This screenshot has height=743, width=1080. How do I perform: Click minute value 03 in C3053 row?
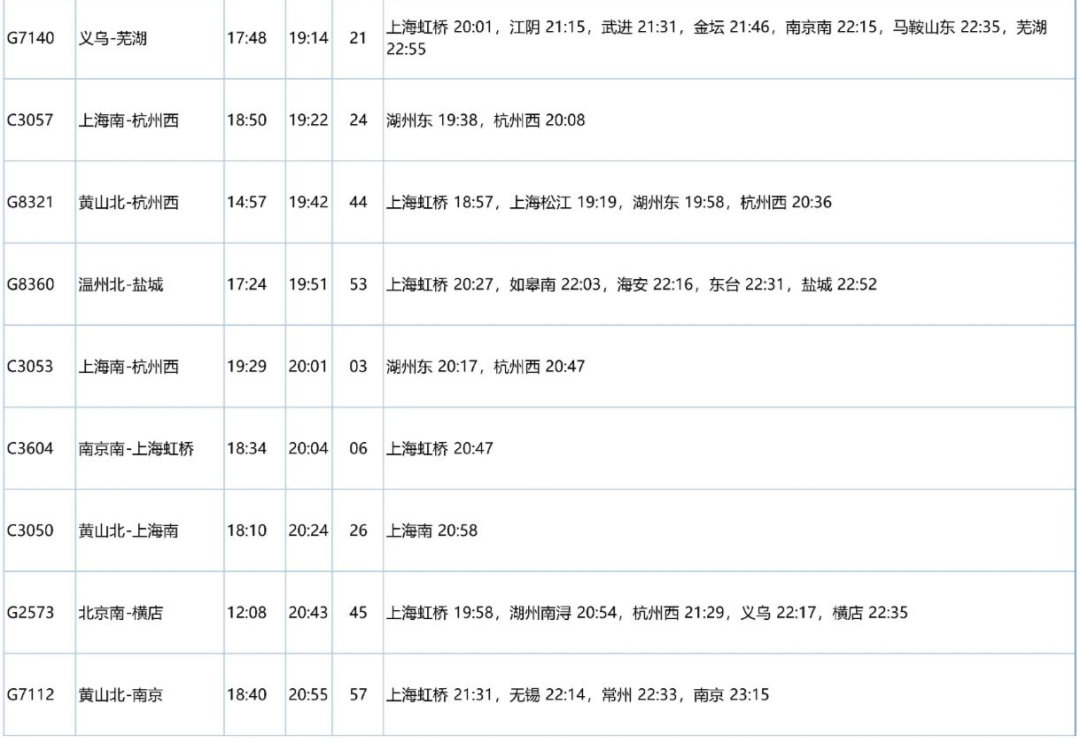click(357, 366)
